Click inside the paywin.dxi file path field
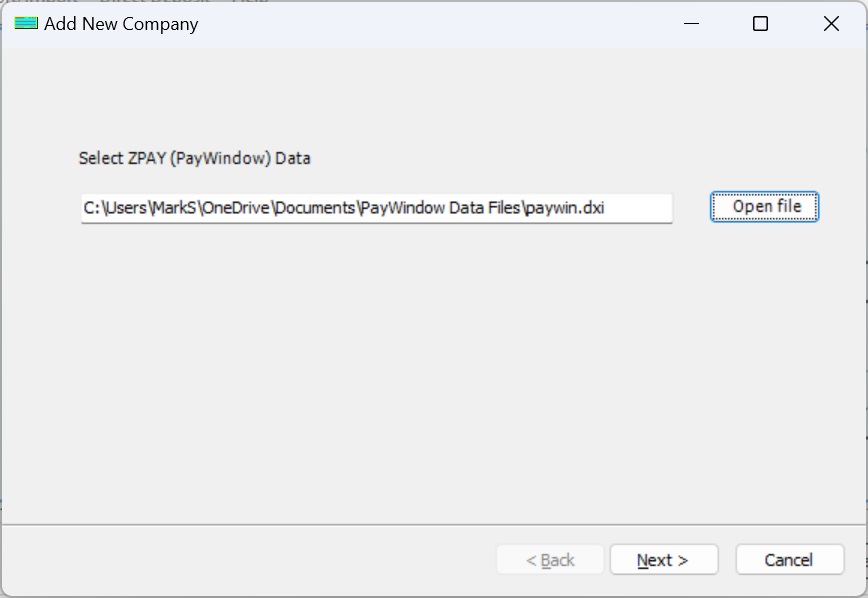 [376, 207]
